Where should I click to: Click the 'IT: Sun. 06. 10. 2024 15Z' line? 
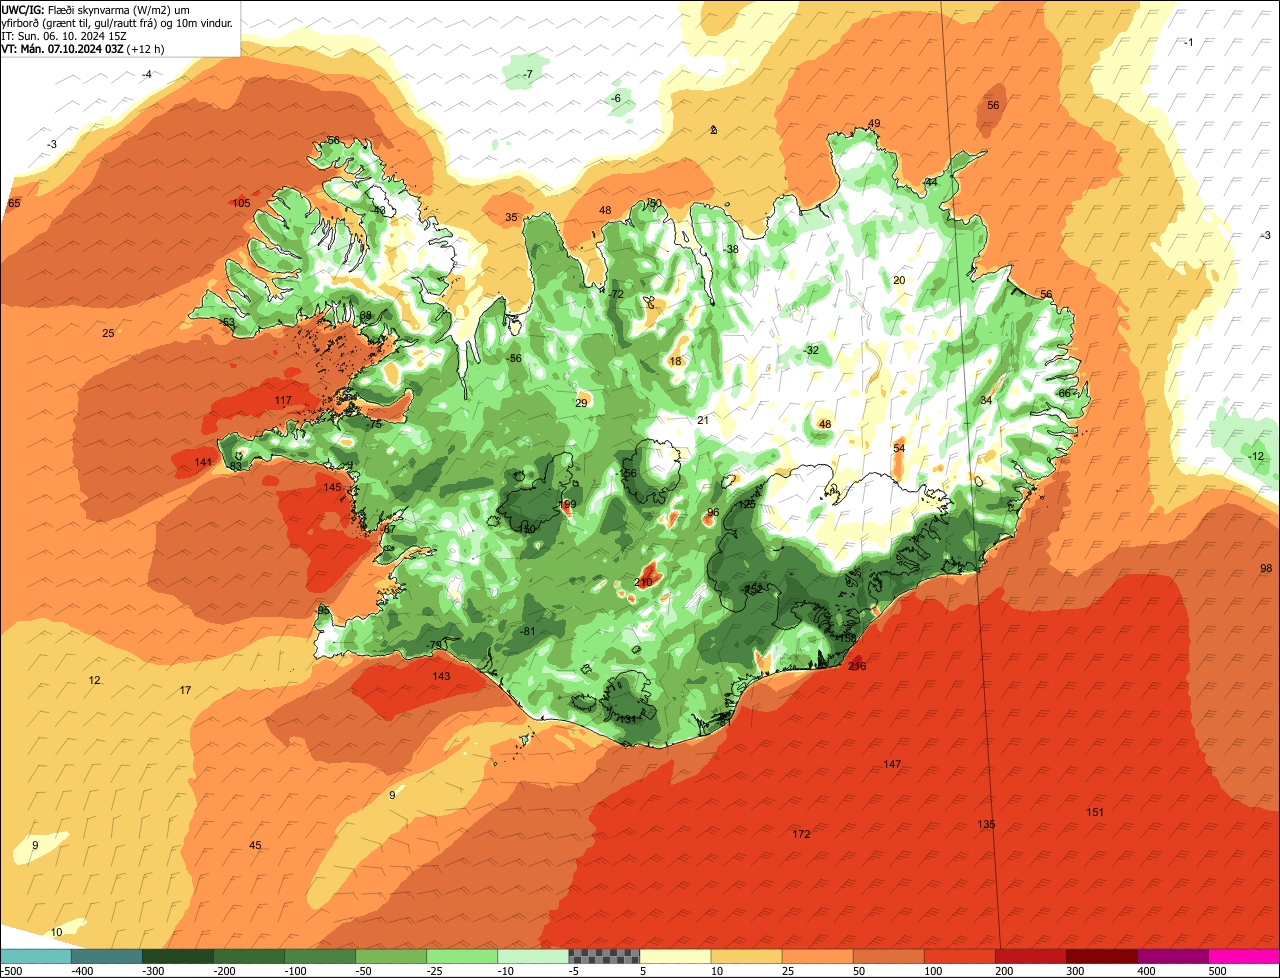(x=64, y=36)
